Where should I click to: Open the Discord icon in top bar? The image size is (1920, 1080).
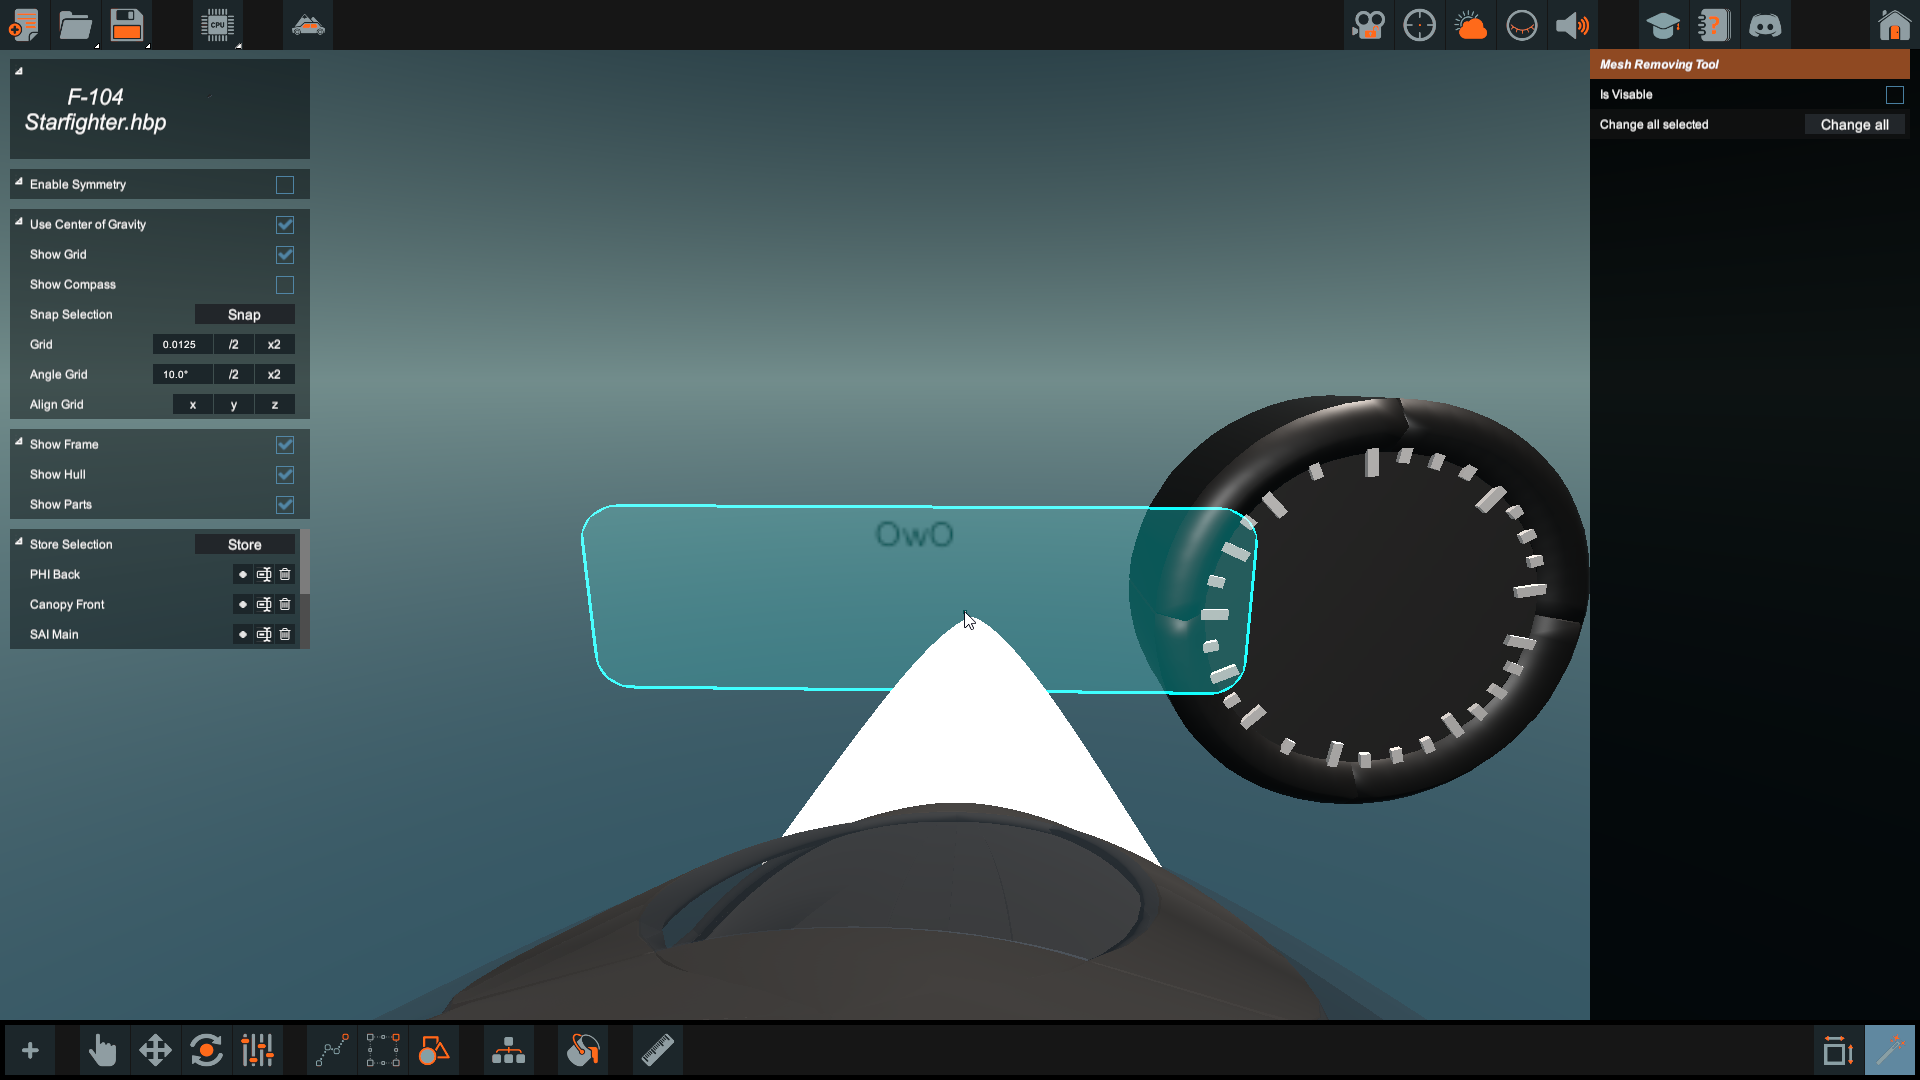(x=1765, y=25)
